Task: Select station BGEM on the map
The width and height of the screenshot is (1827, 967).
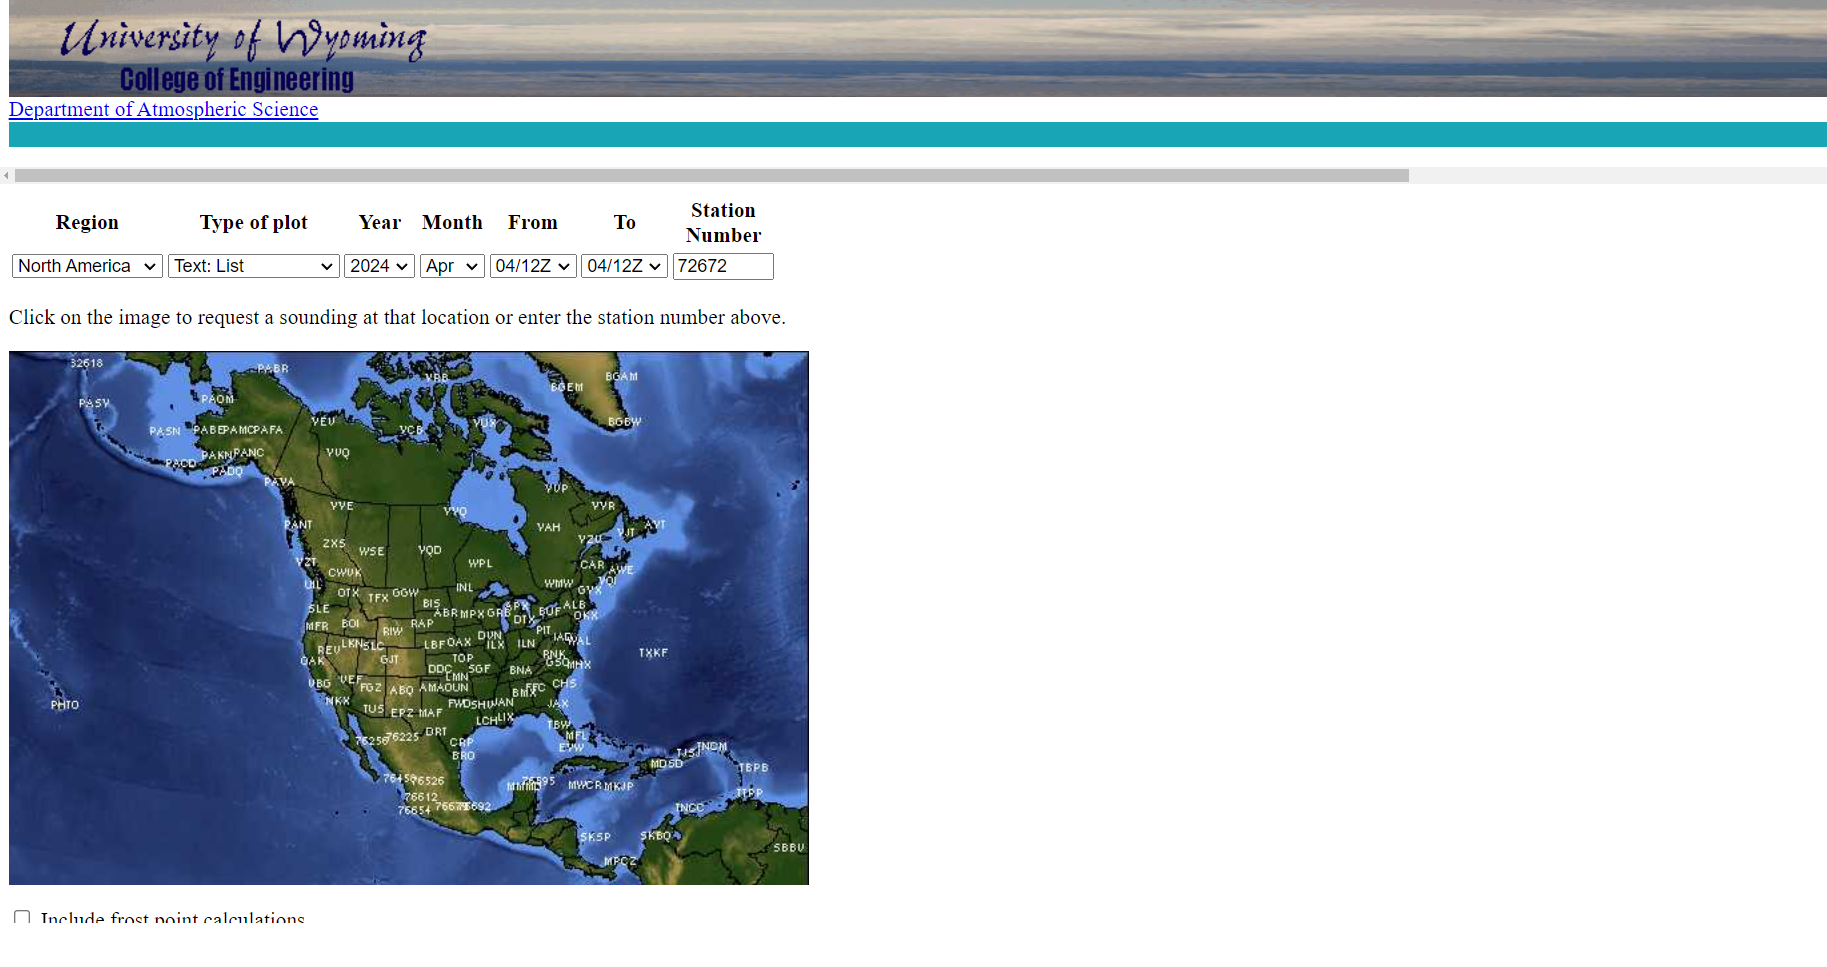Action: pyautogui.click(x=567, y=387)
